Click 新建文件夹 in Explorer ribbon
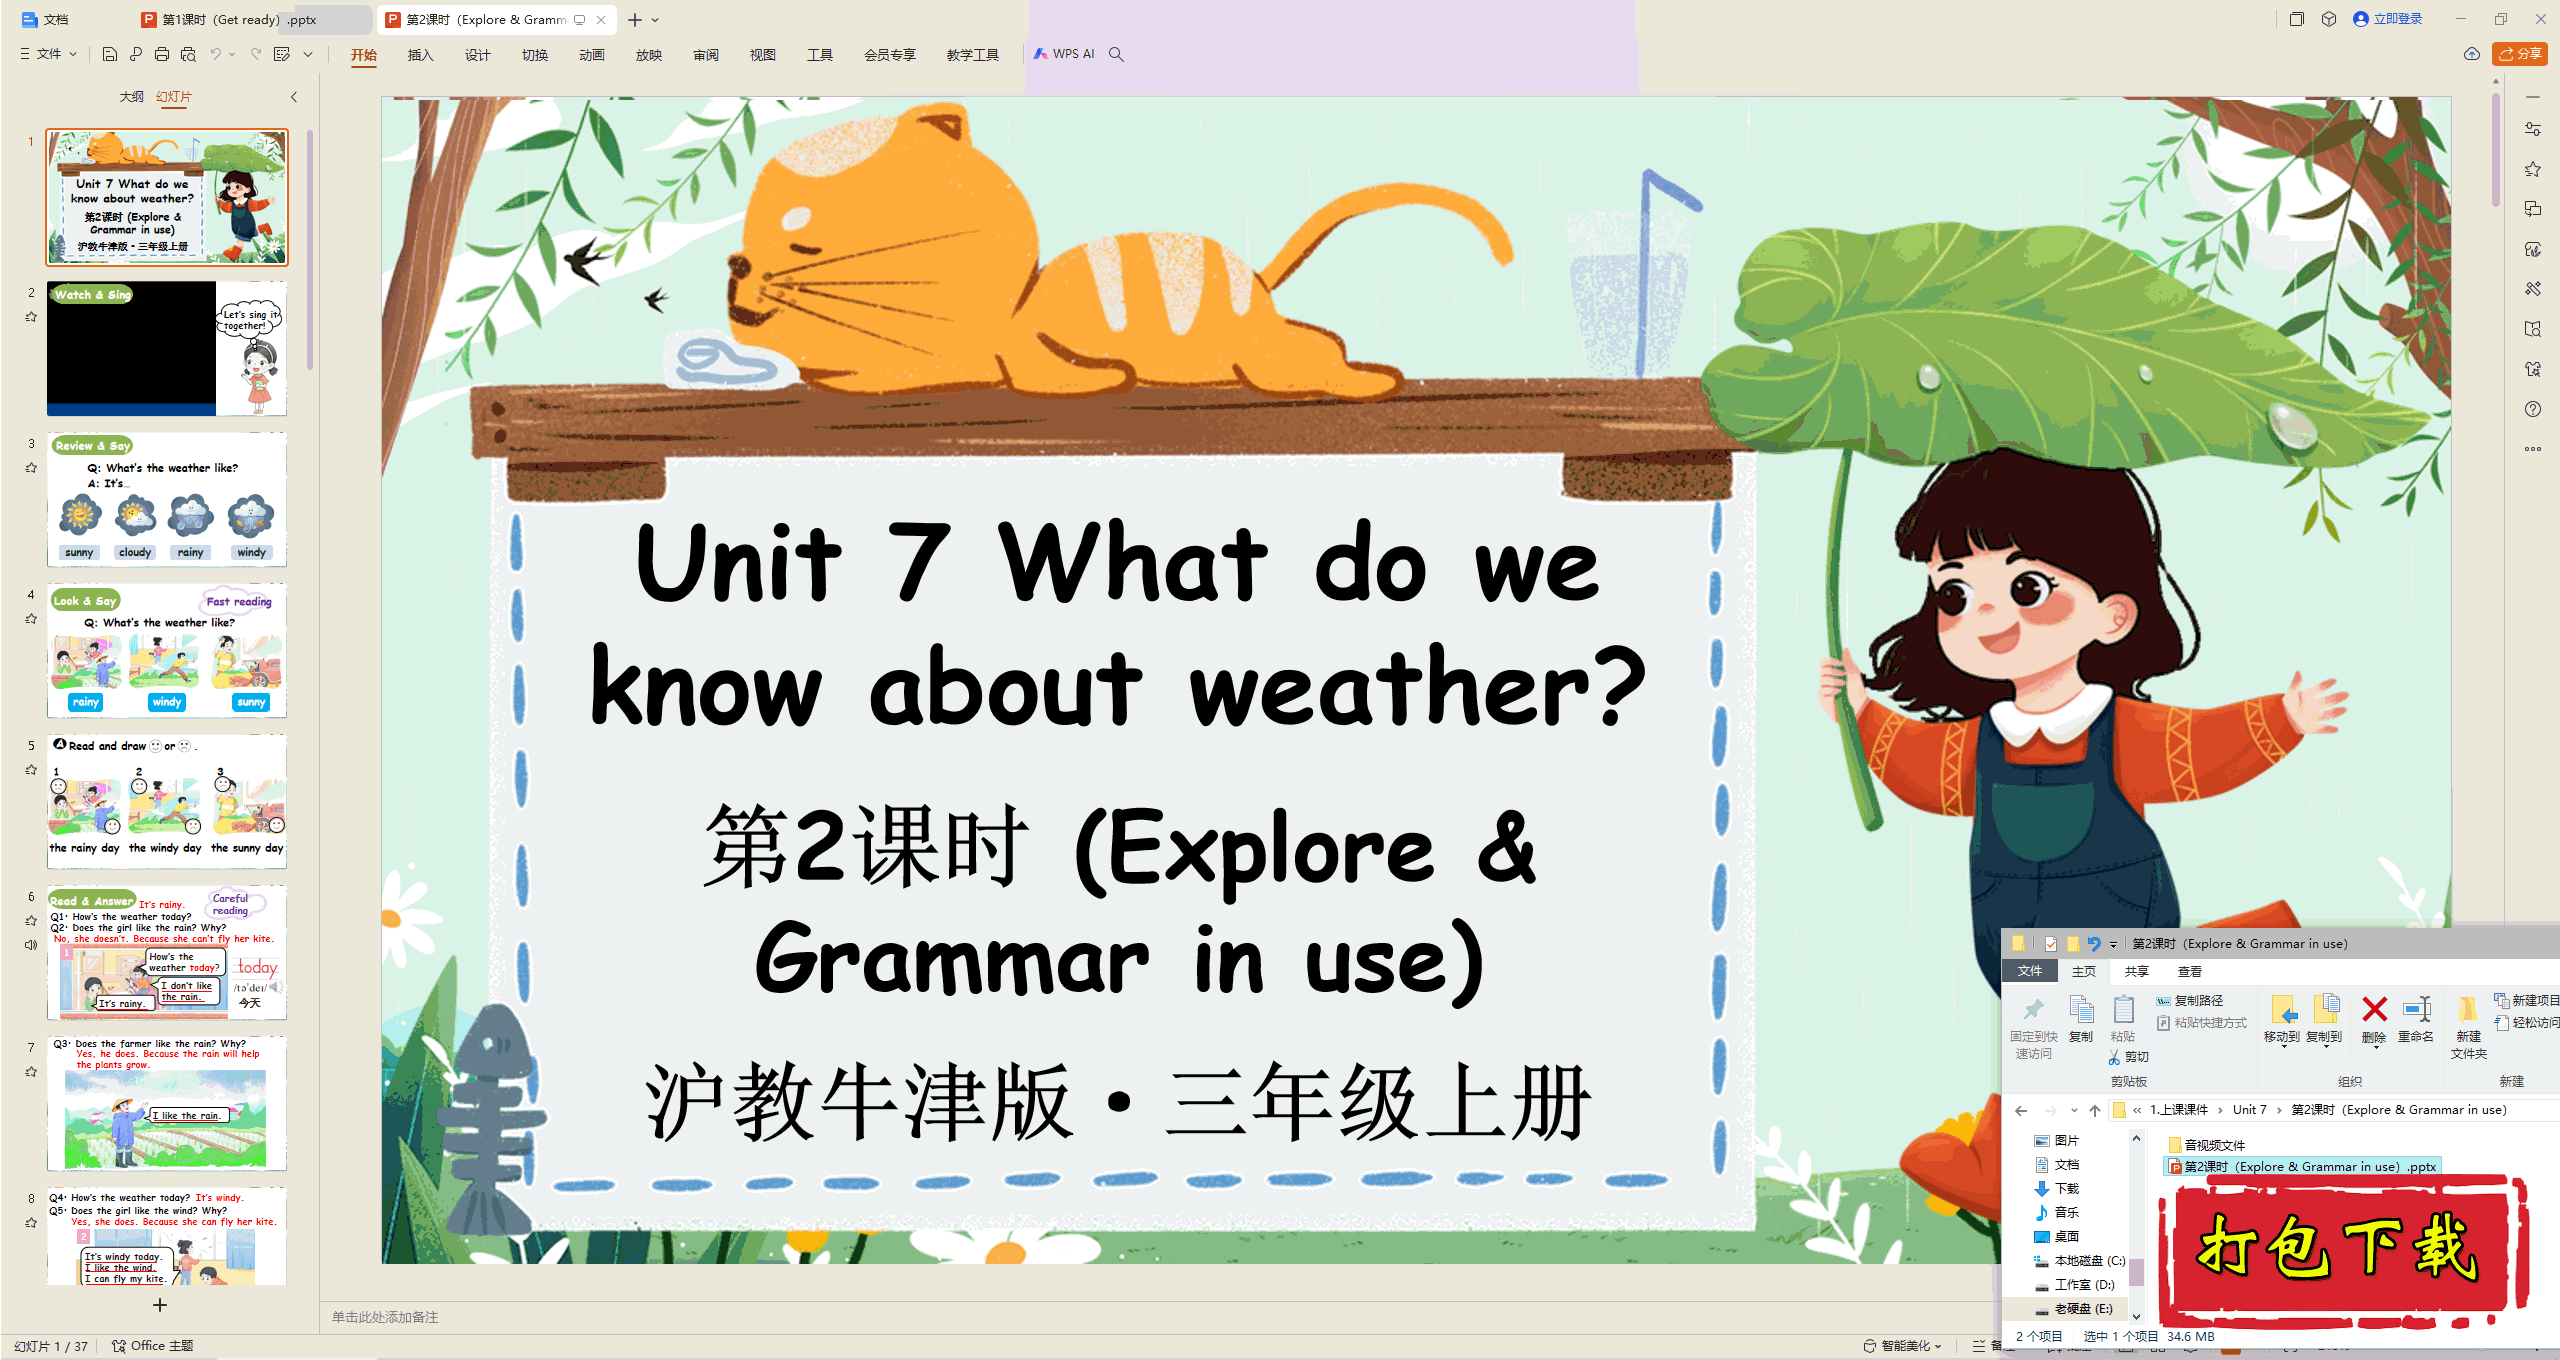 click(2468, 1027)
